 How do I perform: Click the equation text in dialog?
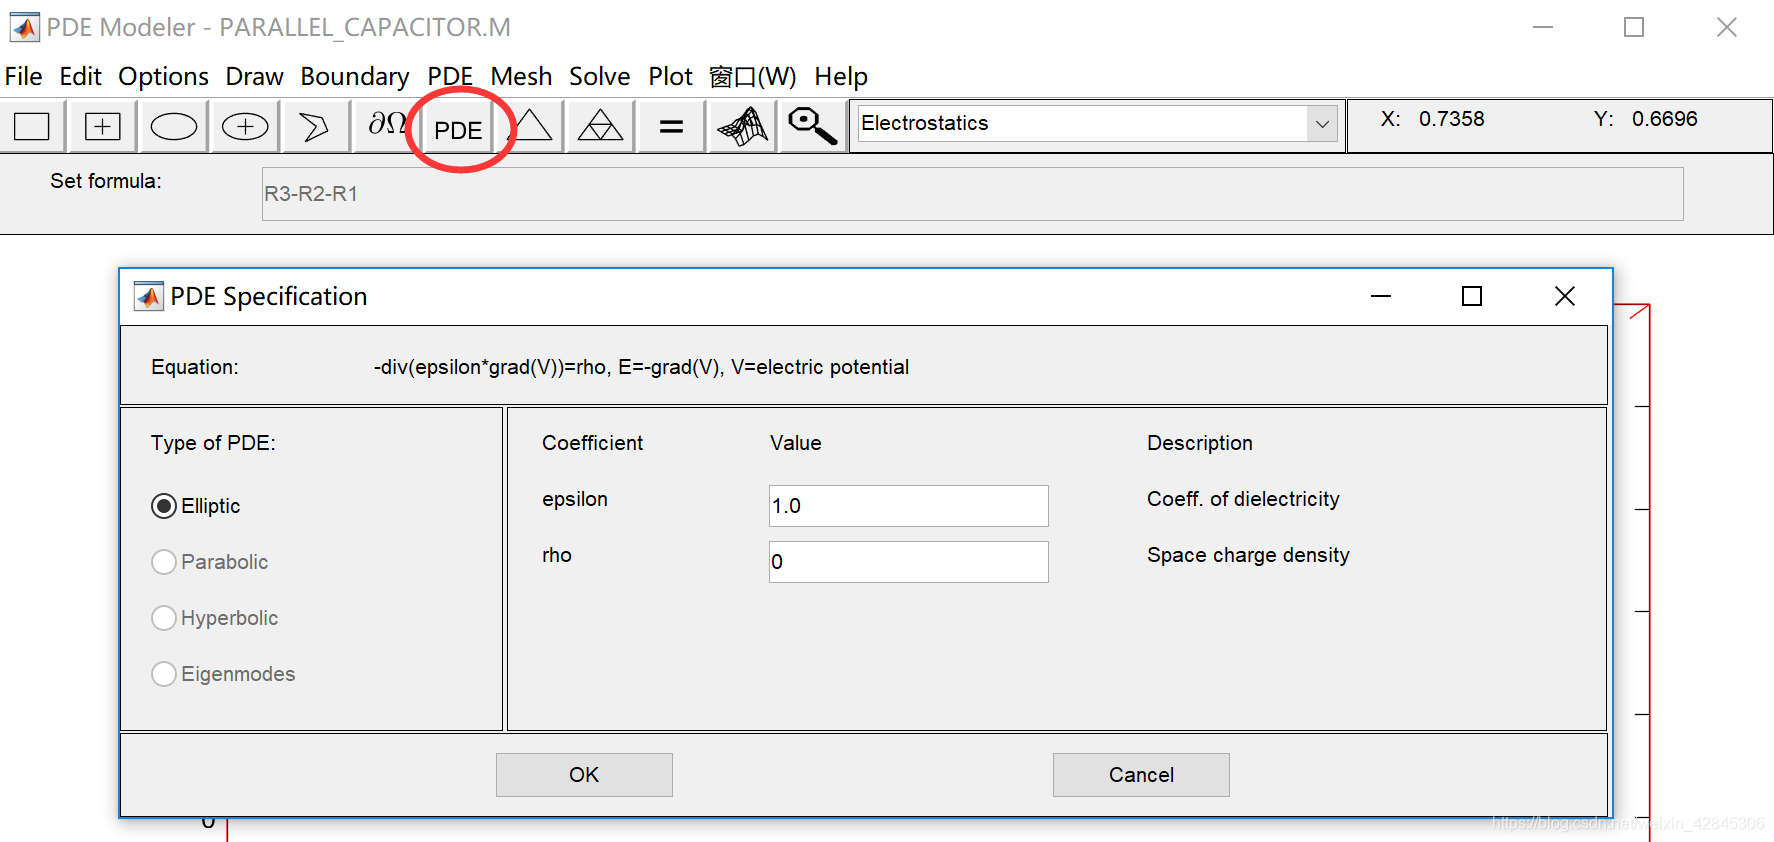641,367
